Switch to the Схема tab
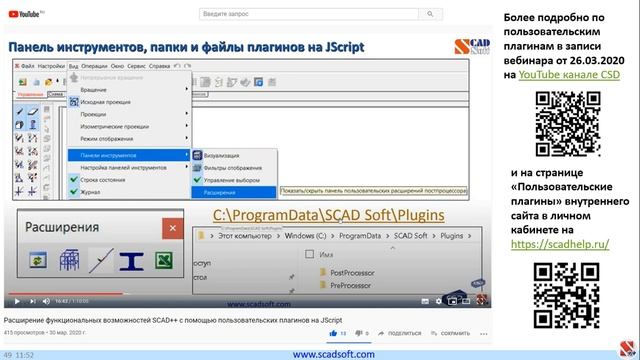 click(56, 94)
